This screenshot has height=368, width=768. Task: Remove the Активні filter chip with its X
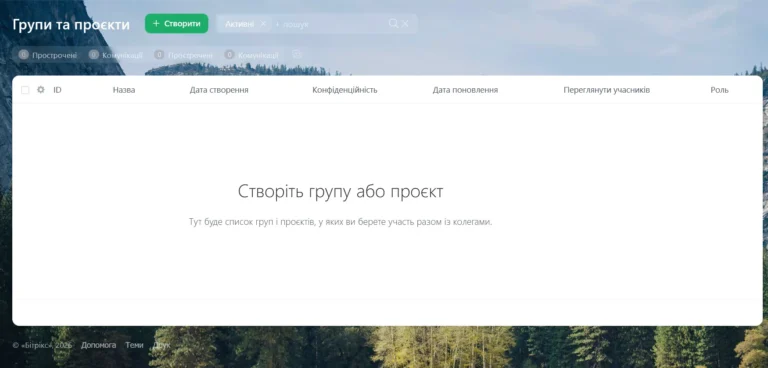(x=263, y=24)
